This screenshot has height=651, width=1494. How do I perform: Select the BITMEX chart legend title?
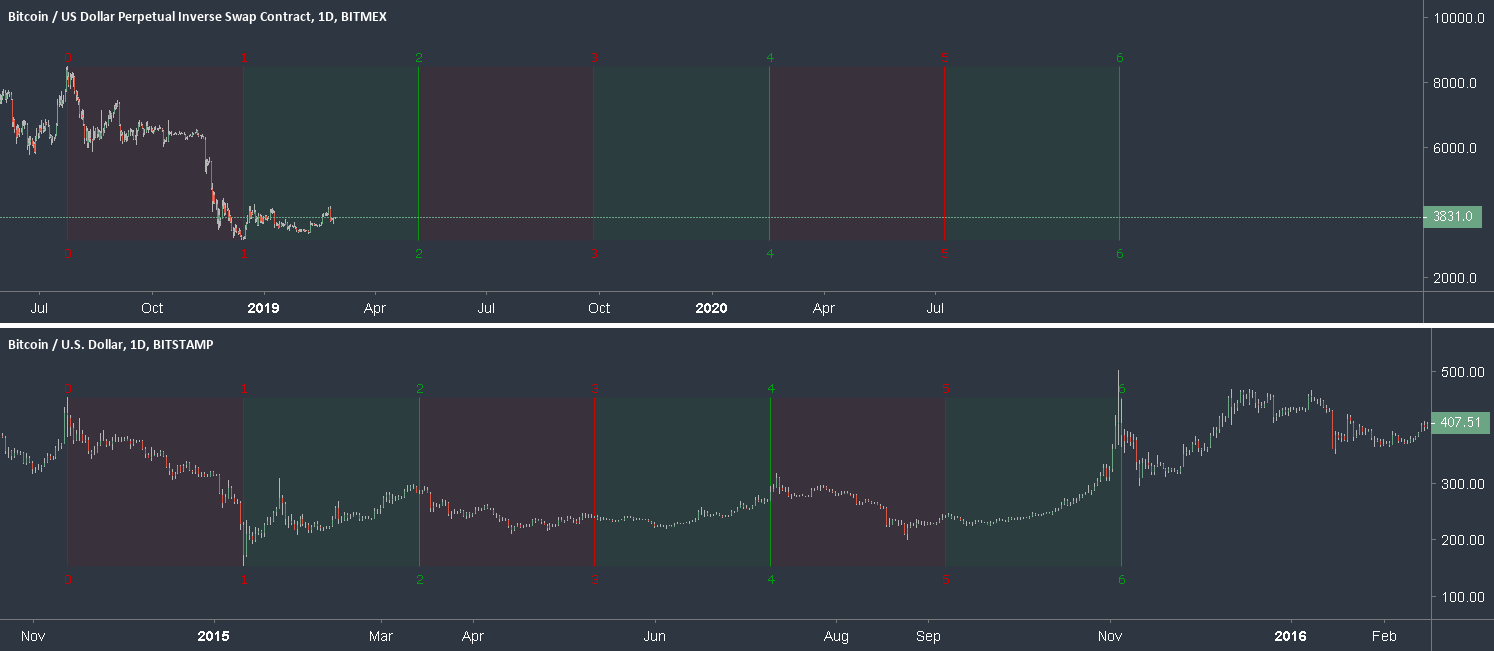(195, 16)
